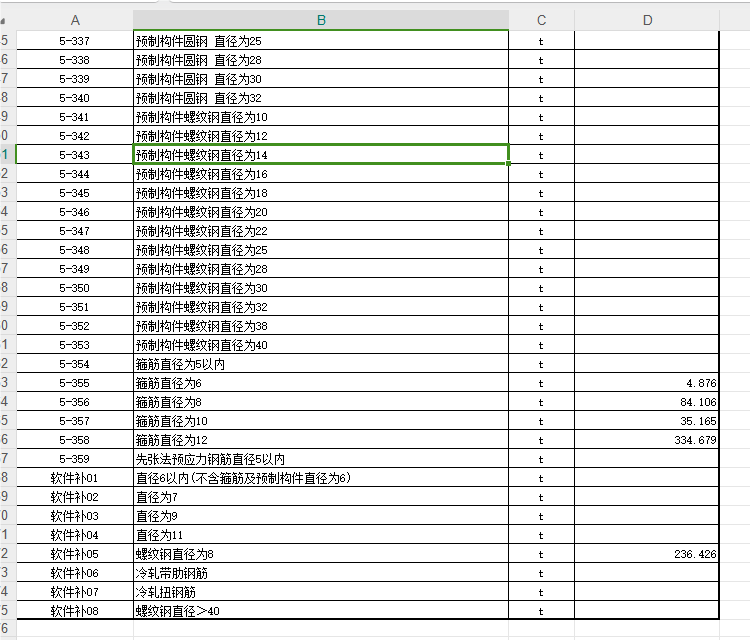The height and width of the screenshot is (640, 750).
Task: Select column D header
Action: tap(647, 20)
